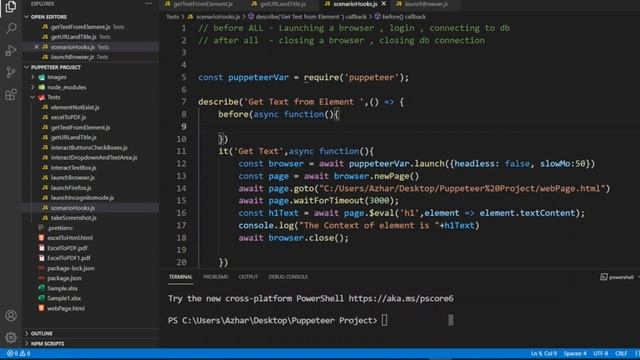Switch to getTextFromElement.js tab
Screen dimensions: 640x360
(x=199, y=4)
